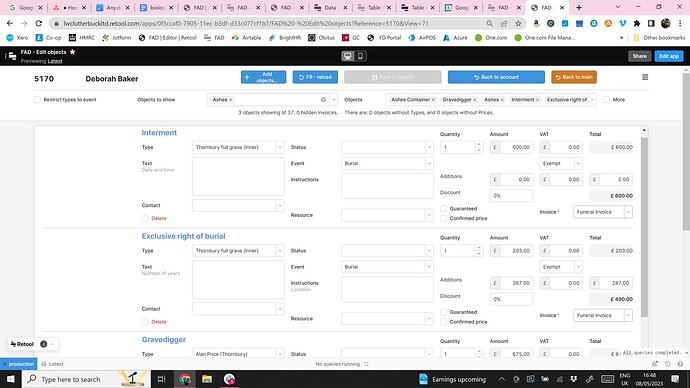Screen dimensions: 690x388
Task: Open Interment Event dropdown showing Burial
Action: click(x=387, y=163)
